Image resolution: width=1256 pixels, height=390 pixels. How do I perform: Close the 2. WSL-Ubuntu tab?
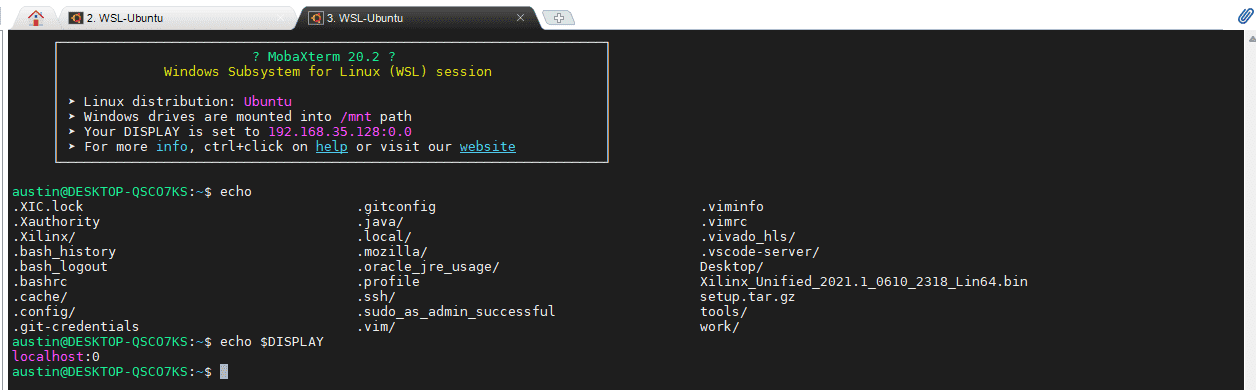281,18
